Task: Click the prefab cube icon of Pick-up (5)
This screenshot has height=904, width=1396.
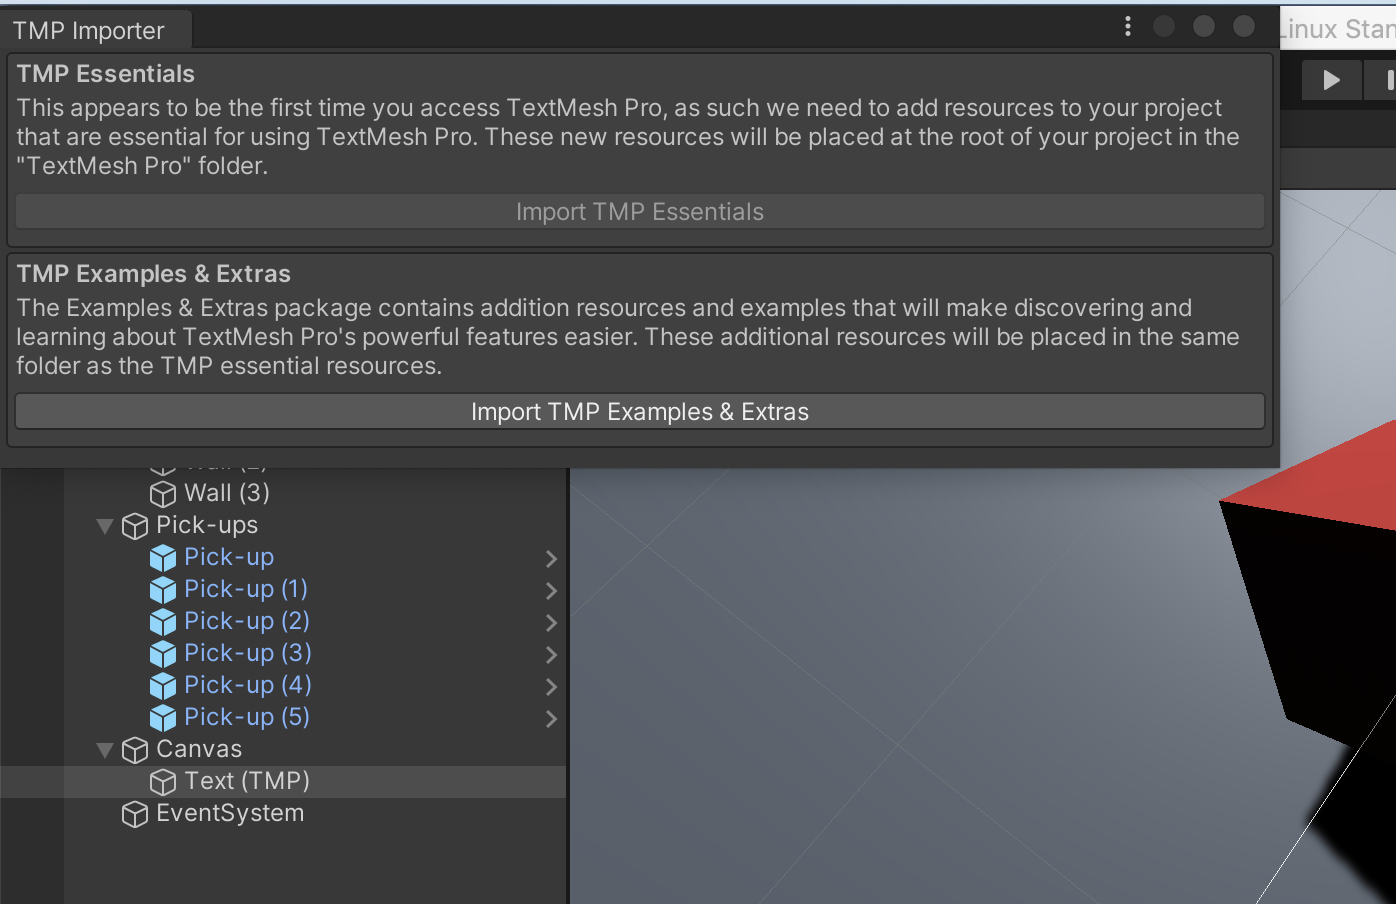Action: point(163,718)
